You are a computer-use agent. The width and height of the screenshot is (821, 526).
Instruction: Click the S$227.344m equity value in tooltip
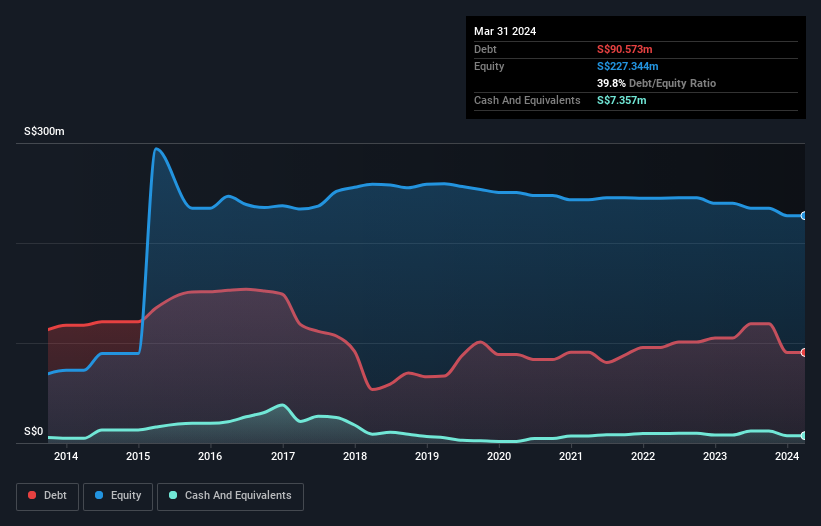pos(628,66)
